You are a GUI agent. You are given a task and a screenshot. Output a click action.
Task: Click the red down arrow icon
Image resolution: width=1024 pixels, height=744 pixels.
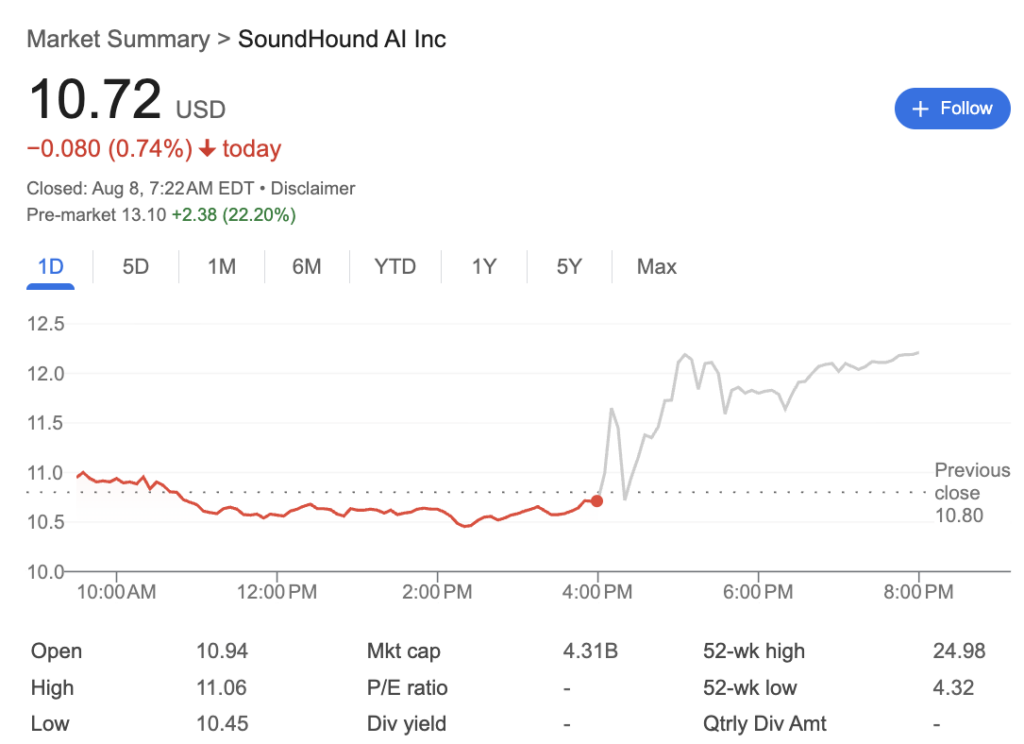click(x=207, y=149)
